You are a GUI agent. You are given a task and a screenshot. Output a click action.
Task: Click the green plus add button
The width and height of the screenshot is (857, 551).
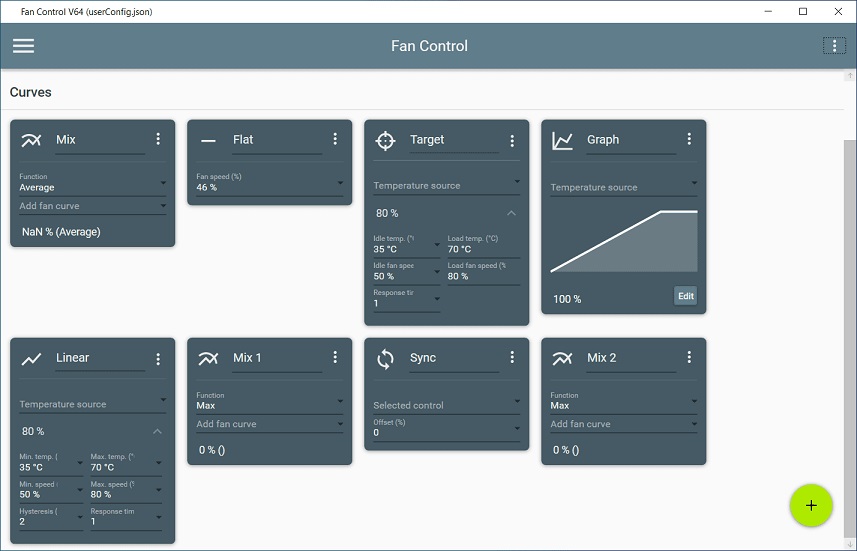[811, 506]
